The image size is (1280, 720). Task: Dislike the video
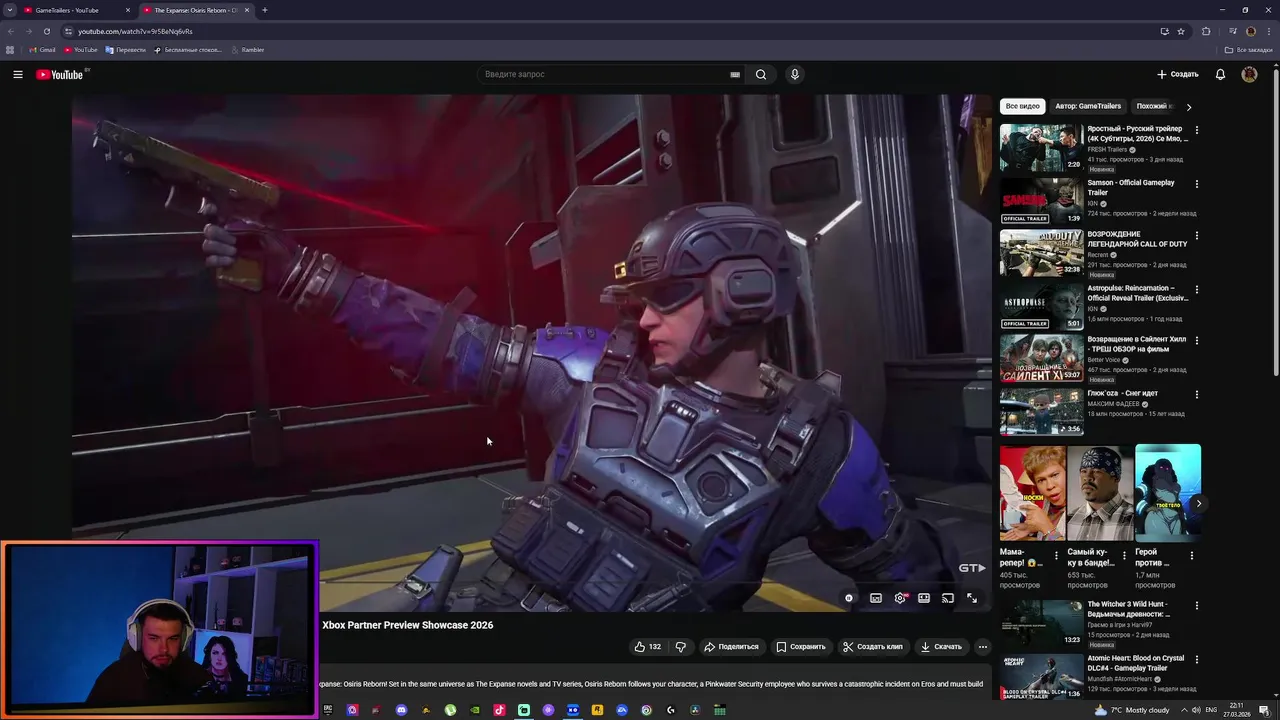tap(681, 647)
